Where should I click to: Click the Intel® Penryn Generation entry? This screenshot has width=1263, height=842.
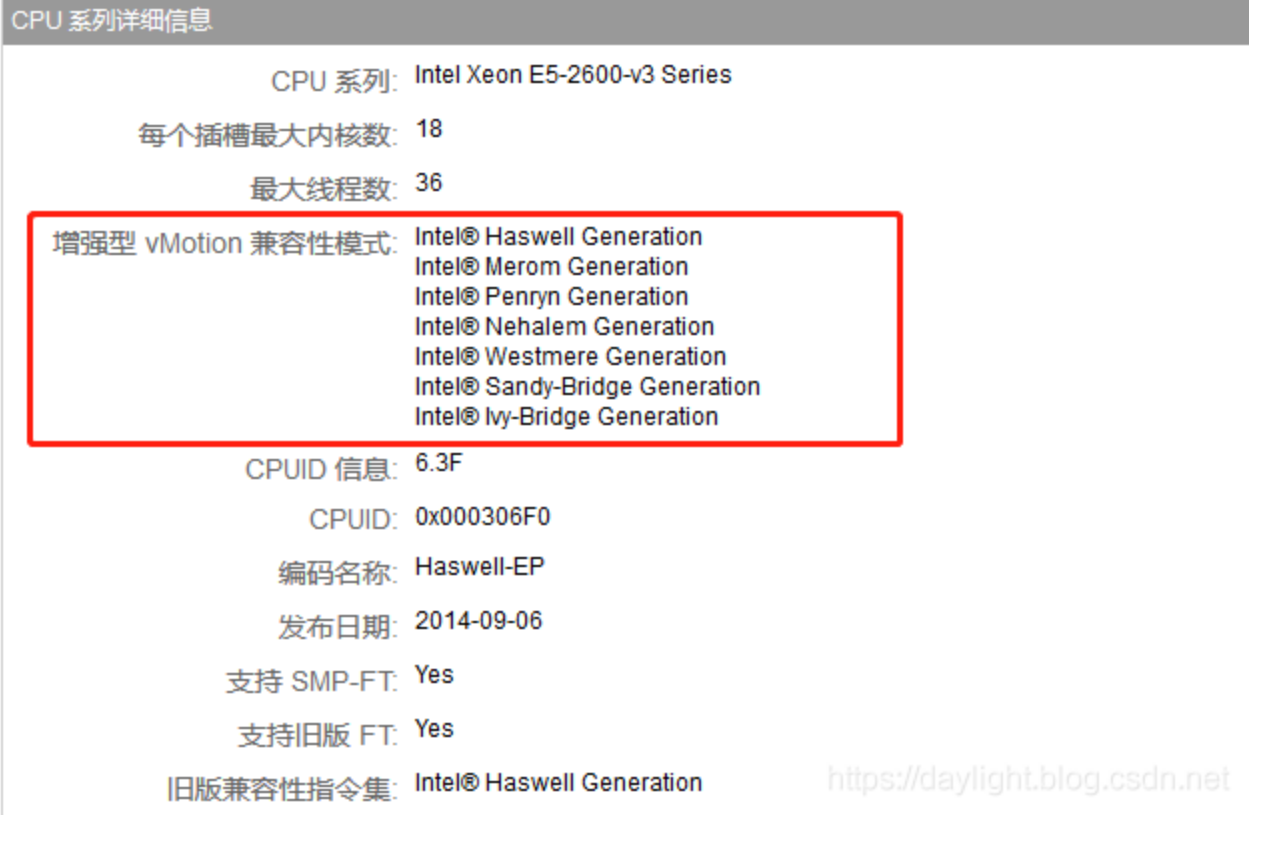552,297
